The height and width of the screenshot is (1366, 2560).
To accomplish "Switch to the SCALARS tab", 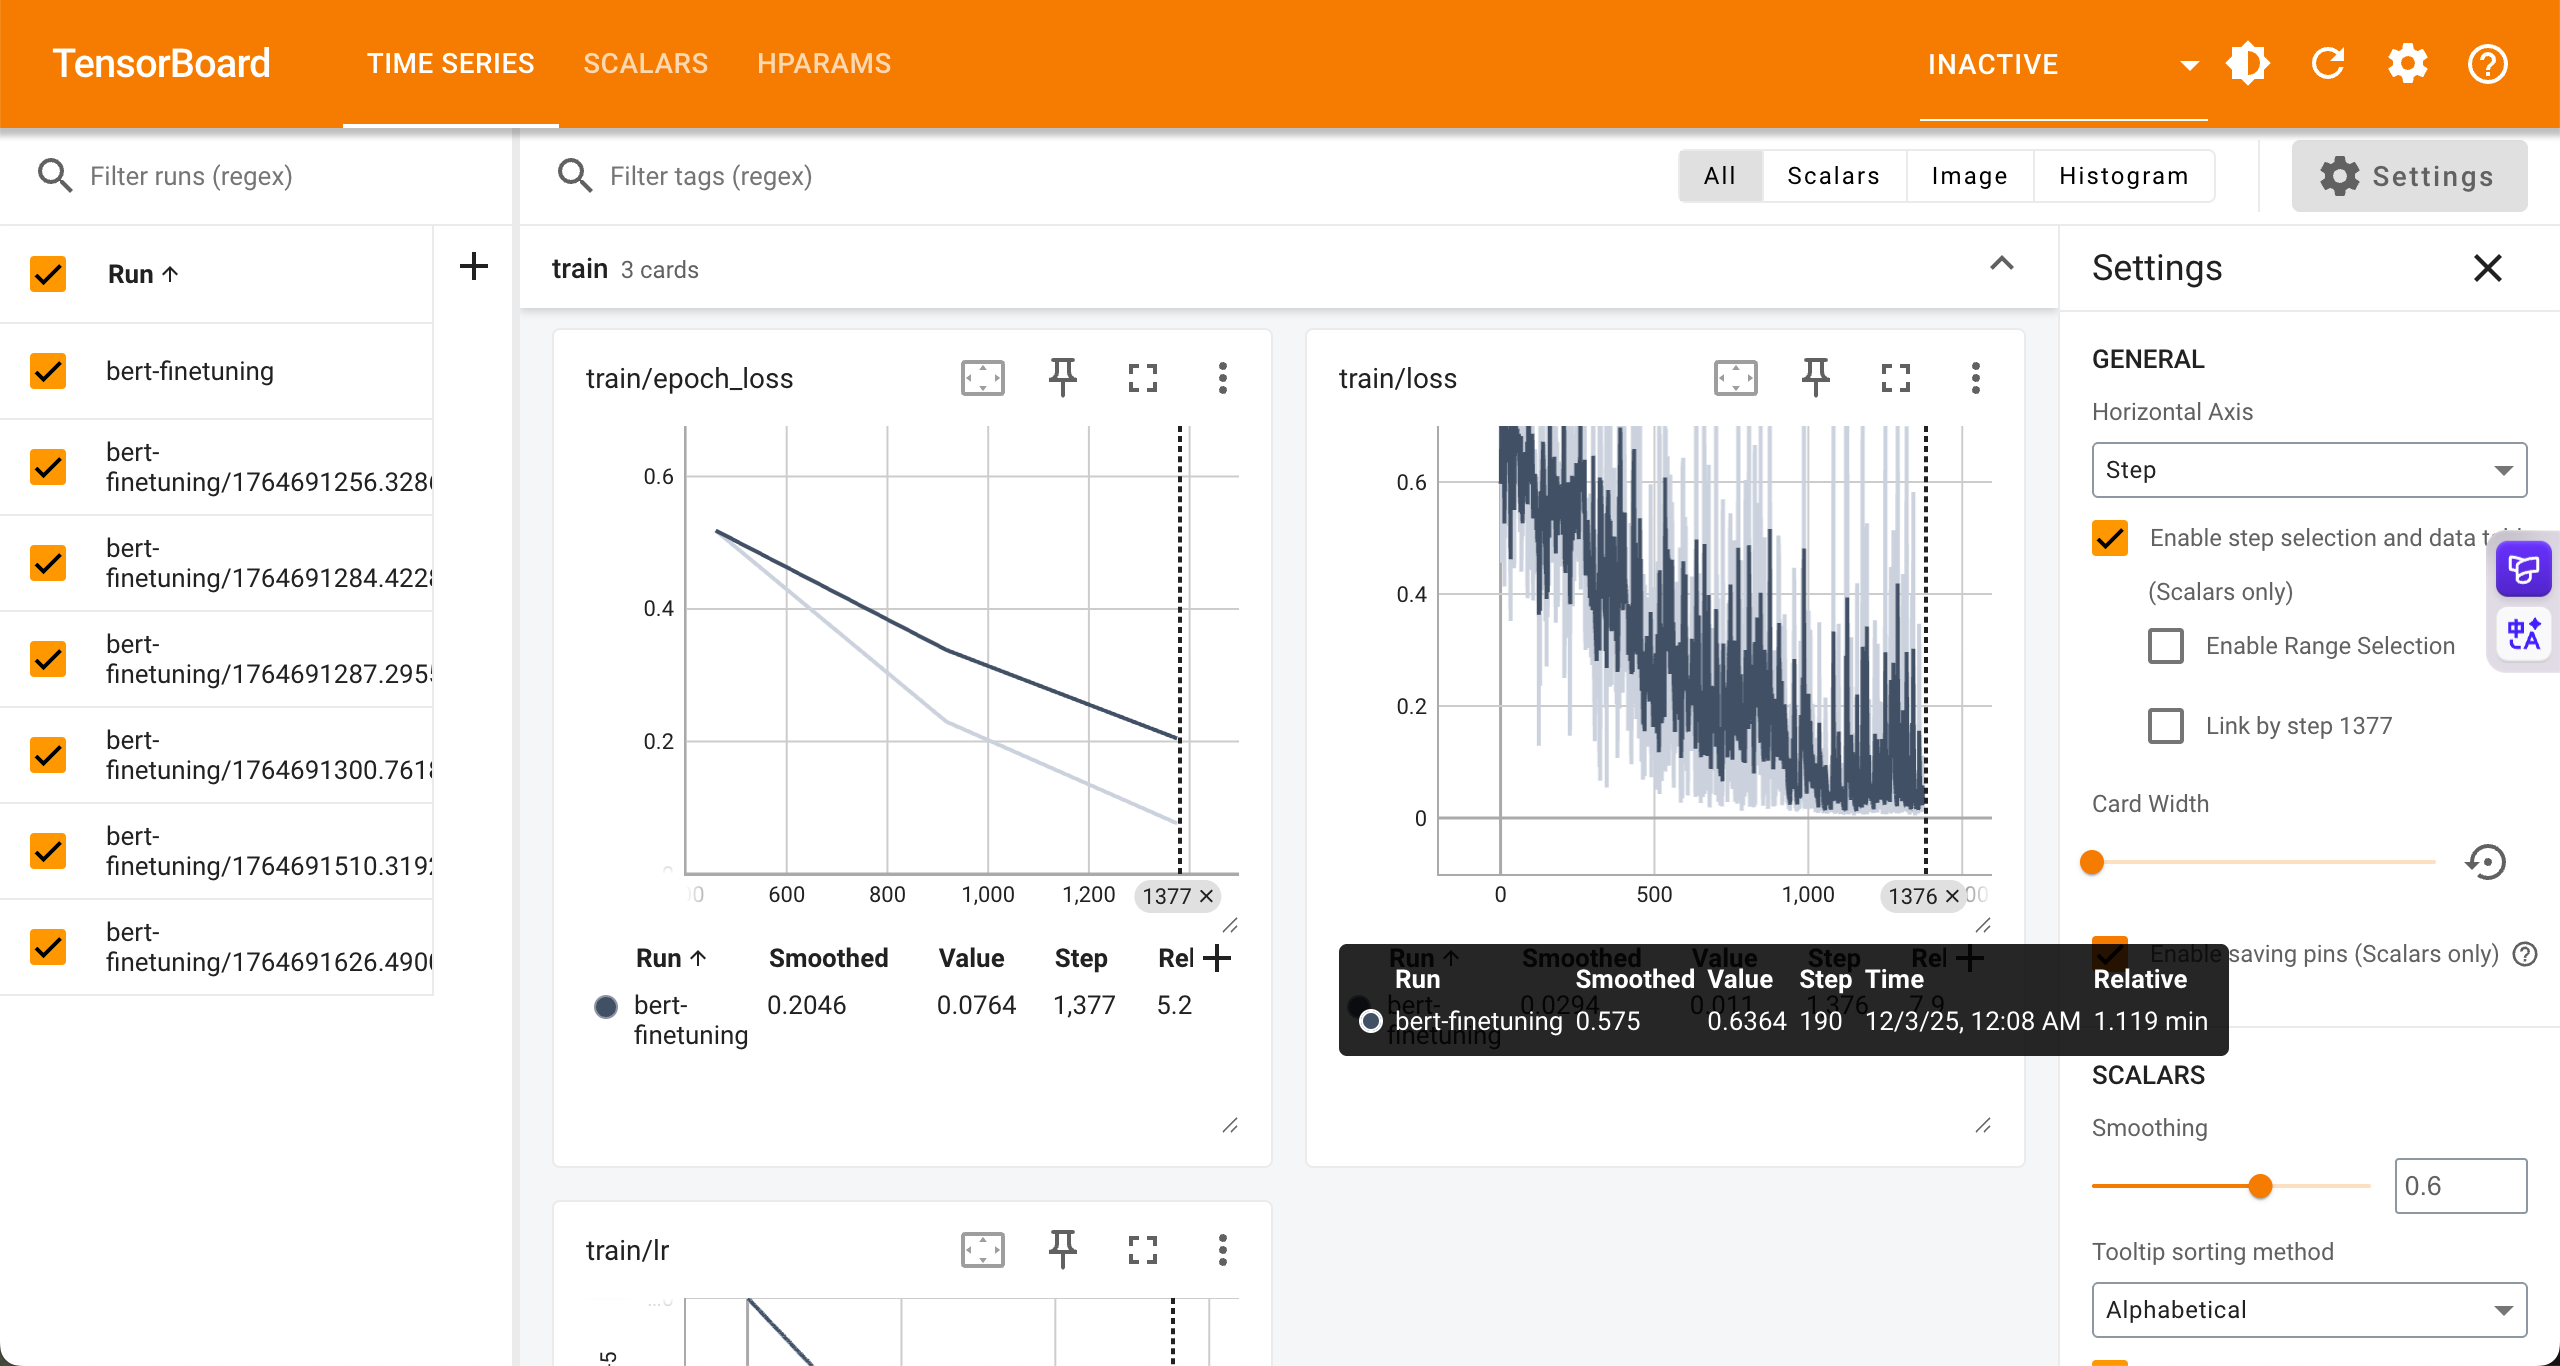I will point(645,64).
